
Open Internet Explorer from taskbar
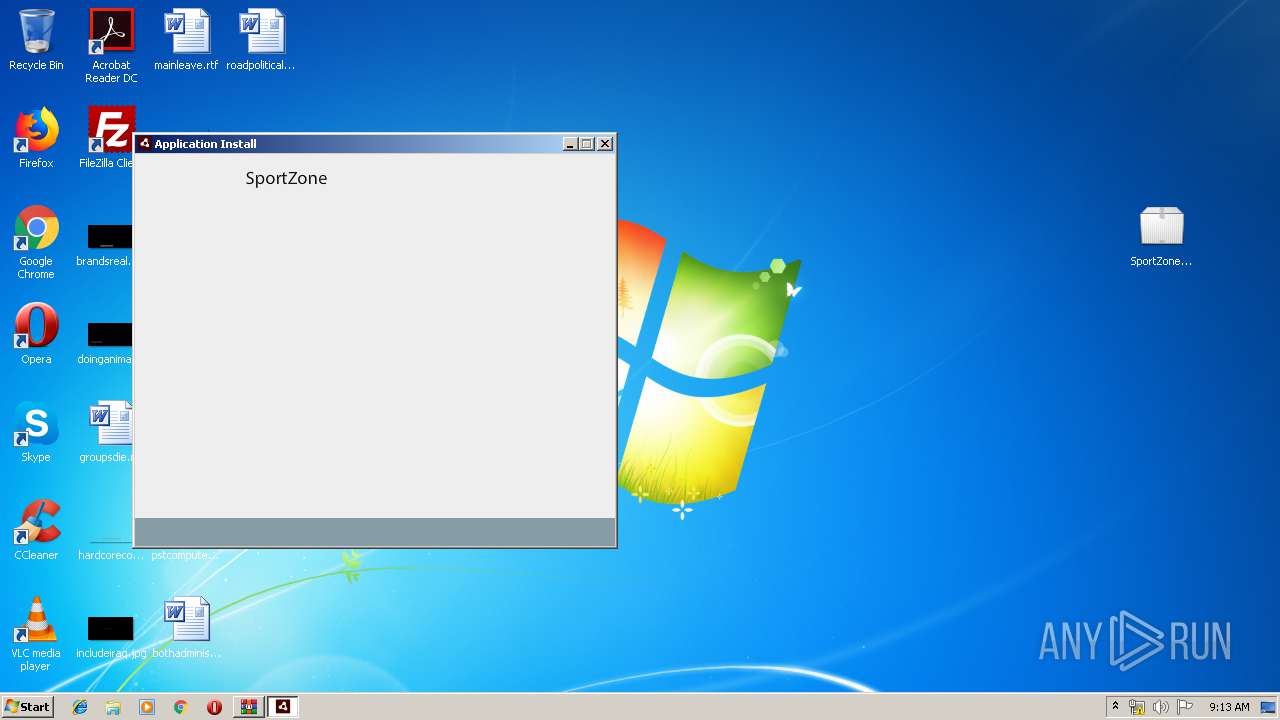point(80,707)
